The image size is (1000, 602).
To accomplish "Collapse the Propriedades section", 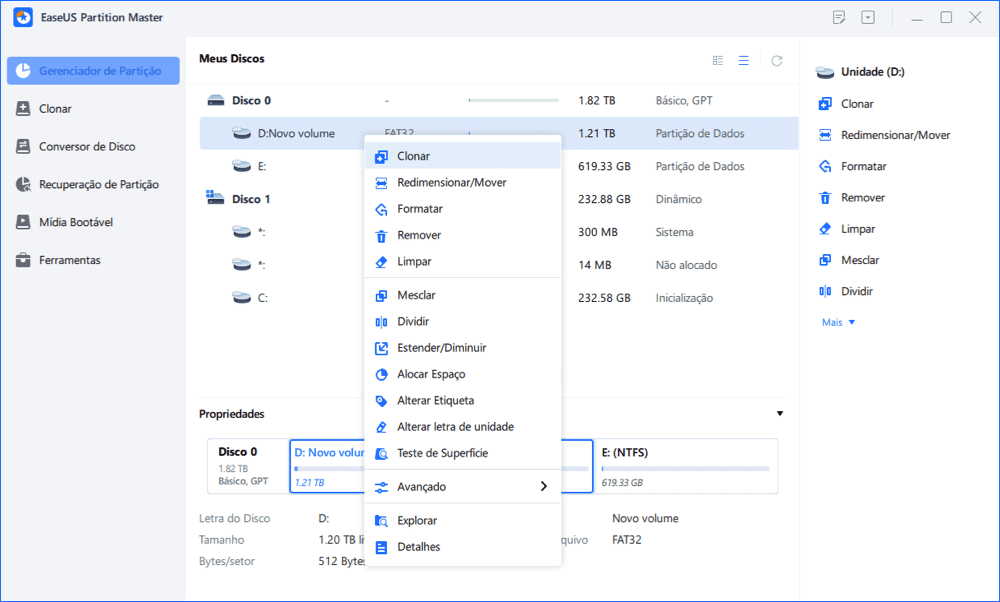I will tap(779, 414).
